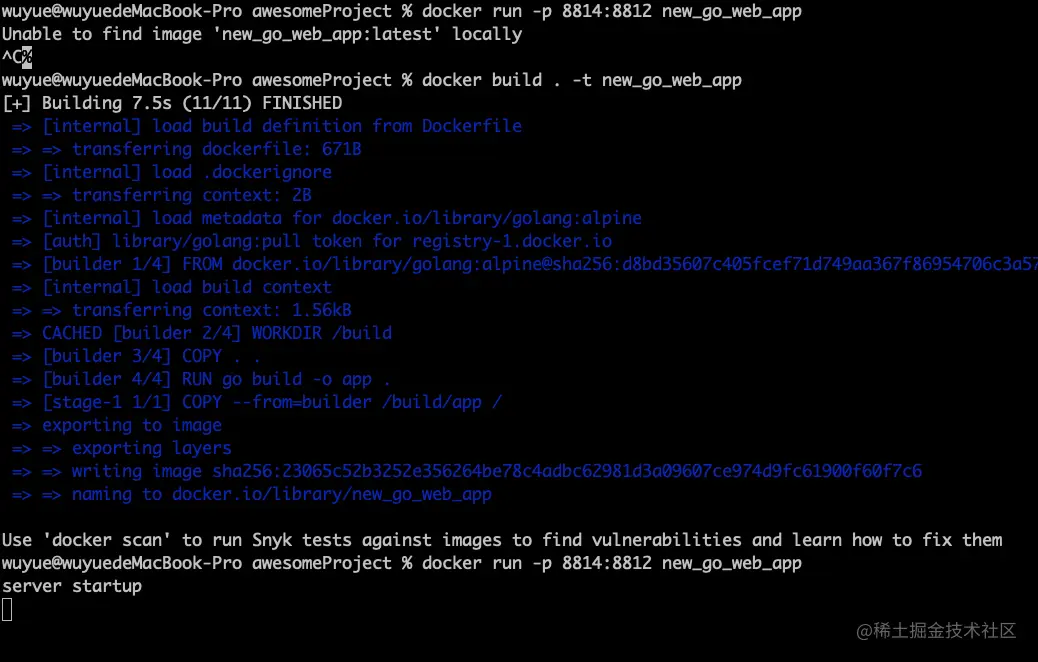Click the '[builder 3/4] COPY . .' line

pyautogui.click(x=150, y=356)
